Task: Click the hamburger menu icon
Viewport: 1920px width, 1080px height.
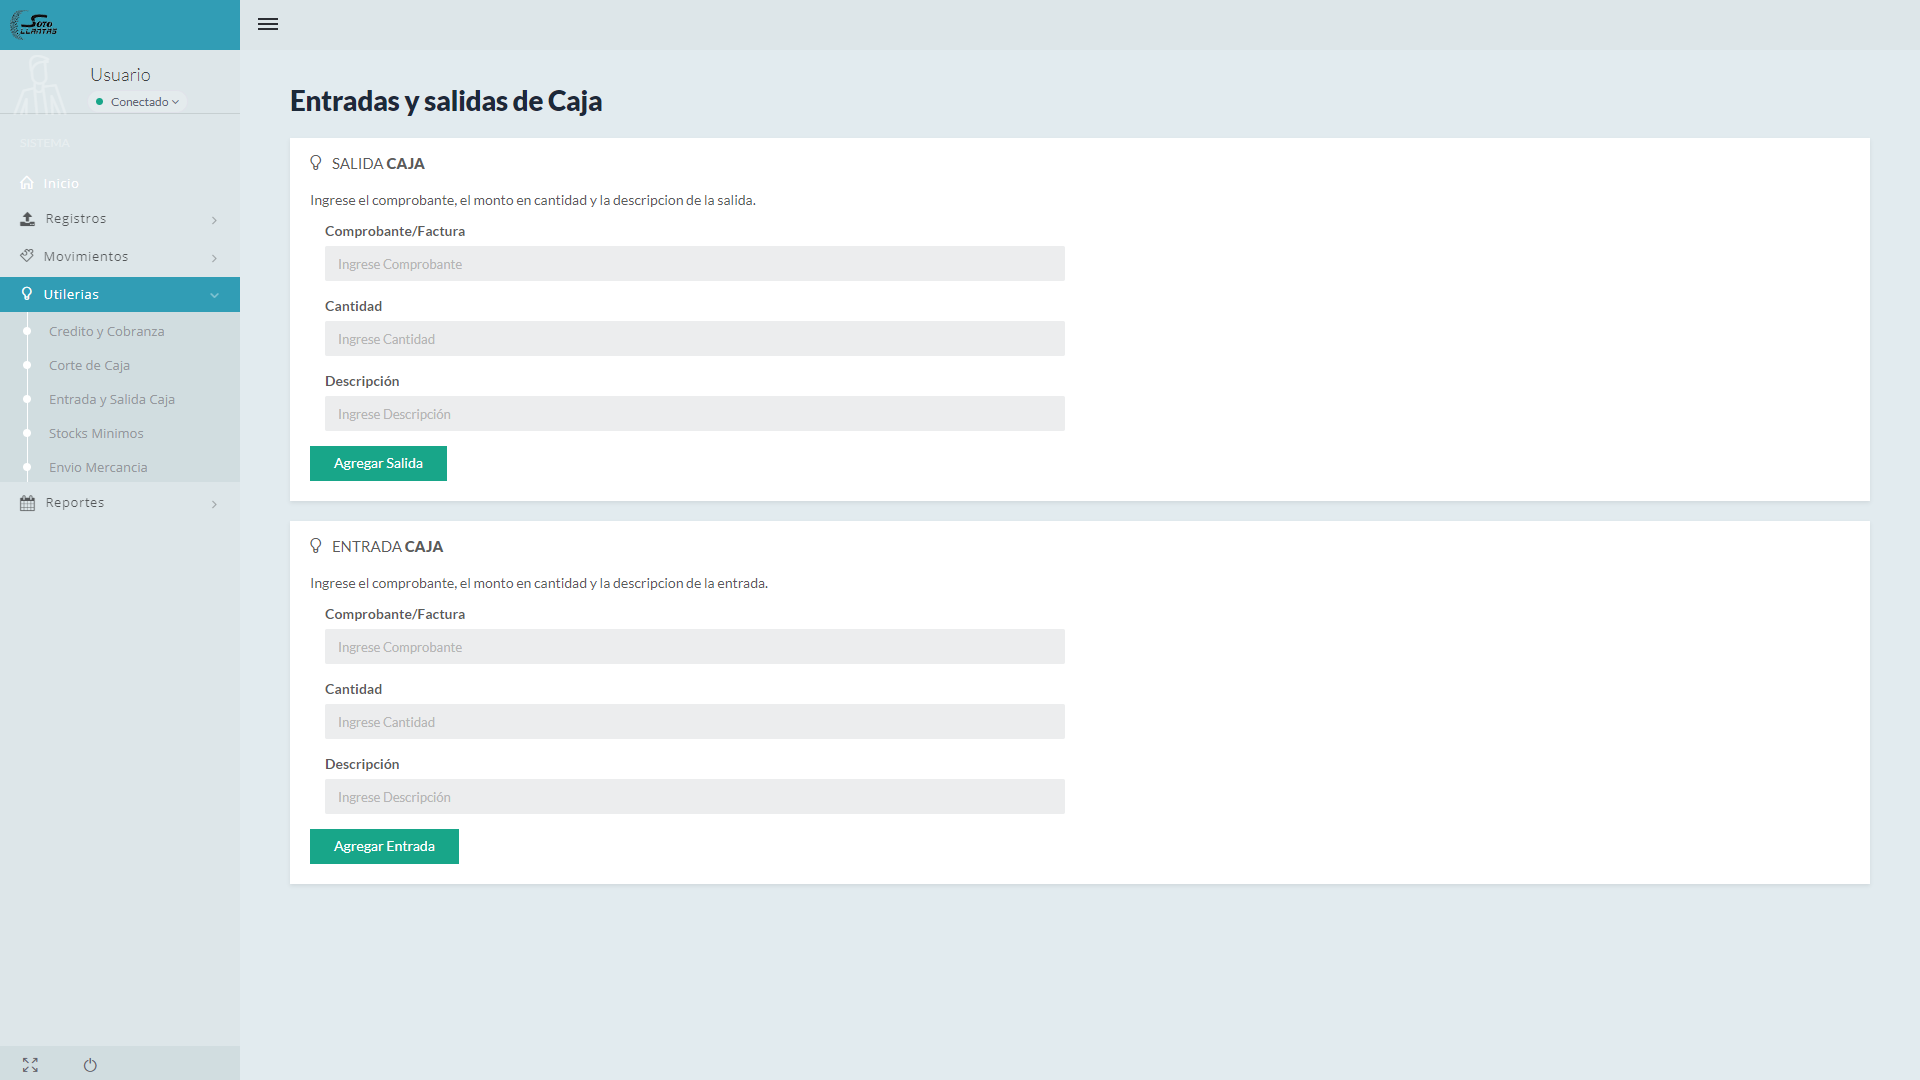Action: pos(267,24)
